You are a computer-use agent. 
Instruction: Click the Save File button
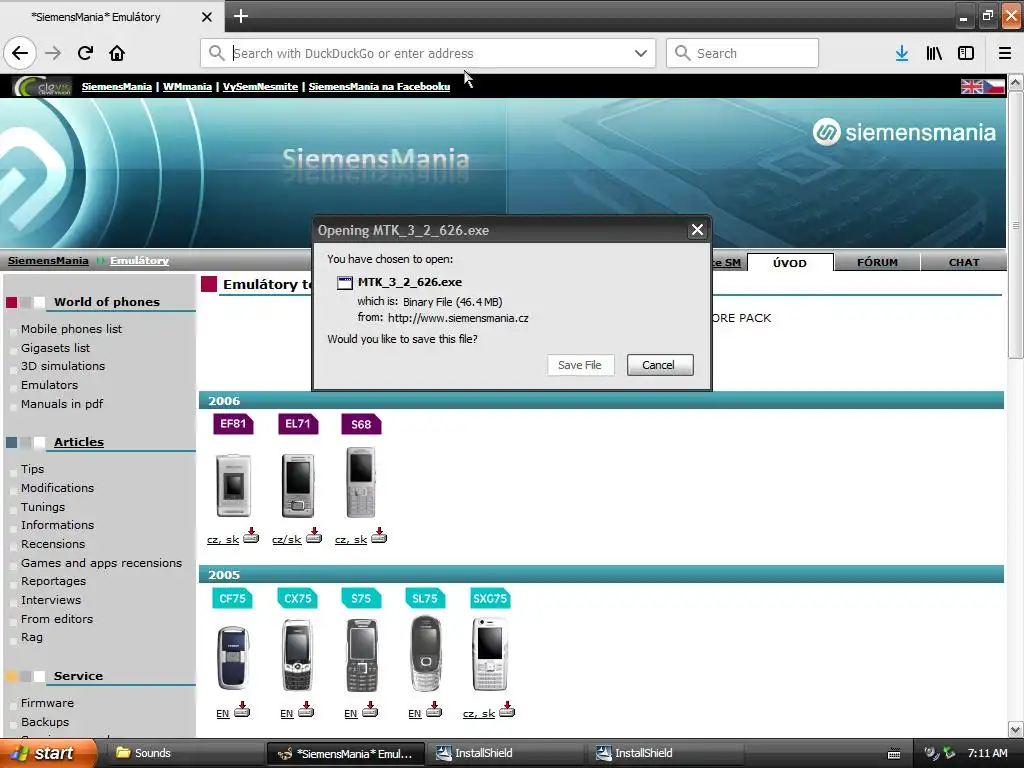(580, 365)
